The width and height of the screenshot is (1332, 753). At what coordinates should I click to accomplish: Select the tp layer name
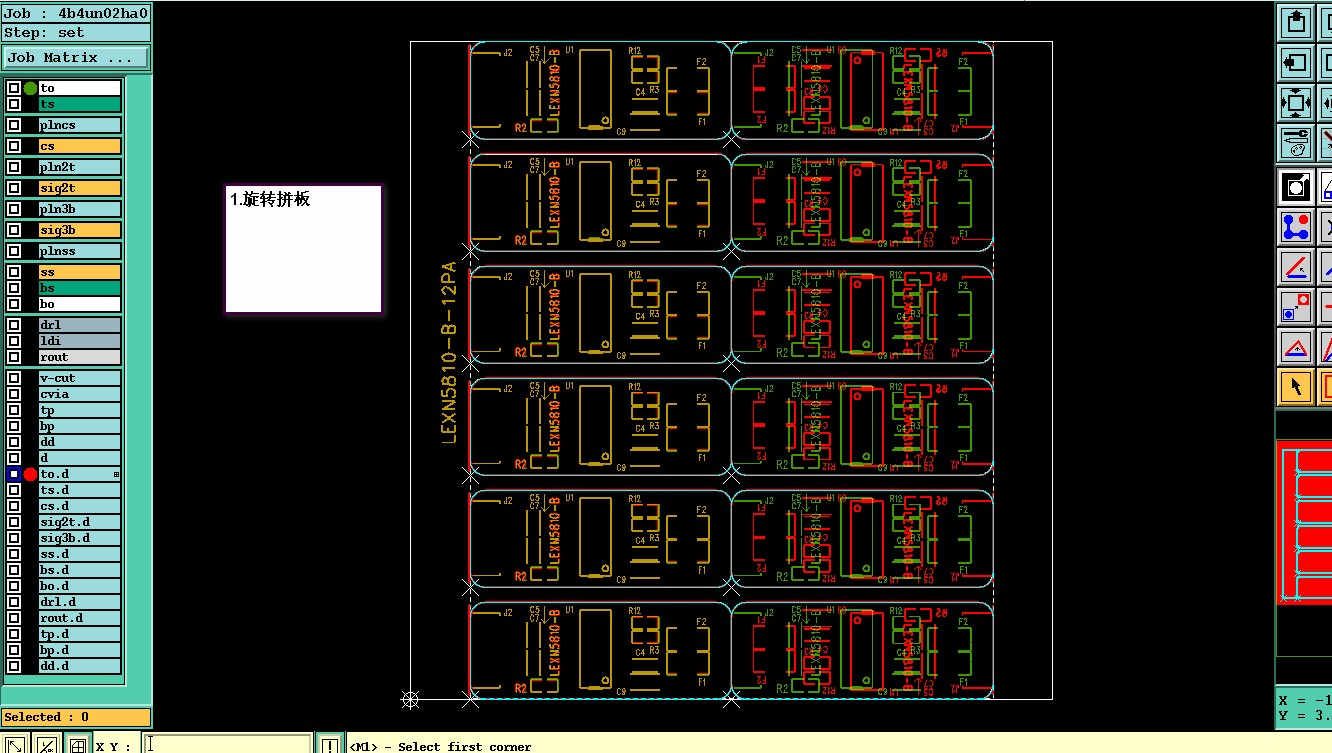click(x=80, y=410)
